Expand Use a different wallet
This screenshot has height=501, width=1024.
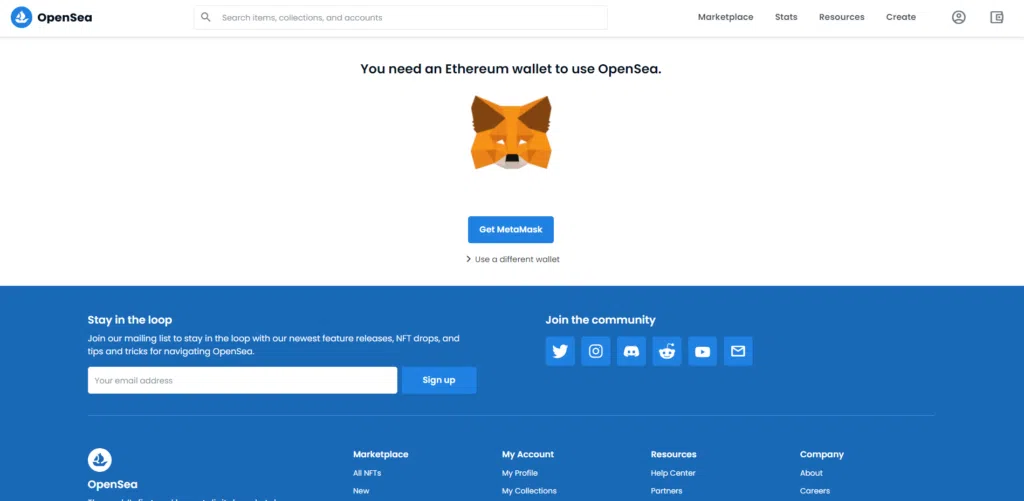(513, 259)
